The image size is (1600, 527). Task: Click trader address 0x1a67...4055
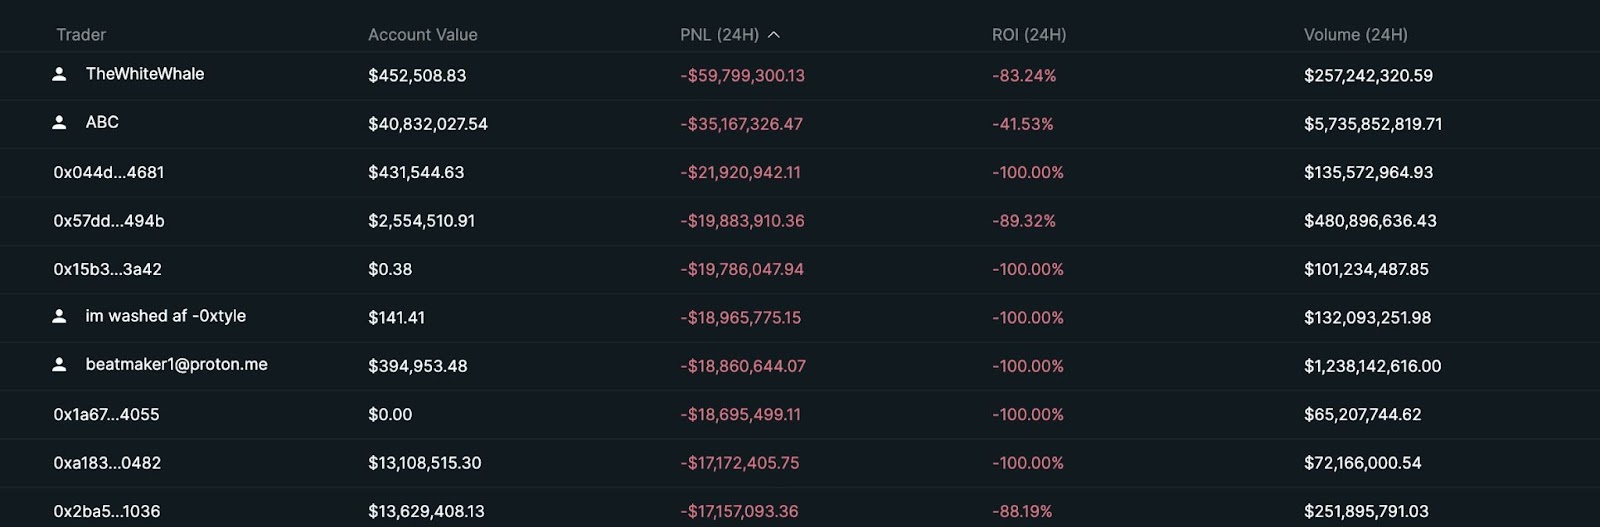(107, 414)
